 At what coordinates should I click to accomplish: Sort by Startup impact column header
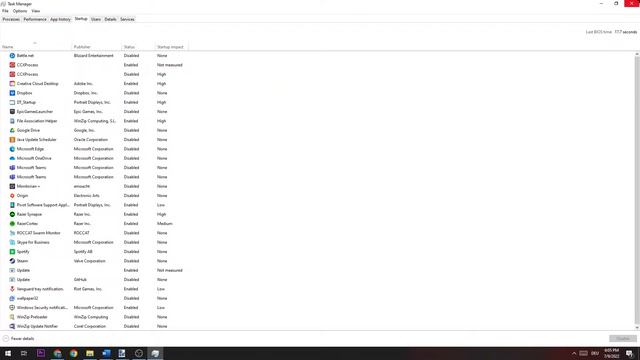tap(171, 47)
